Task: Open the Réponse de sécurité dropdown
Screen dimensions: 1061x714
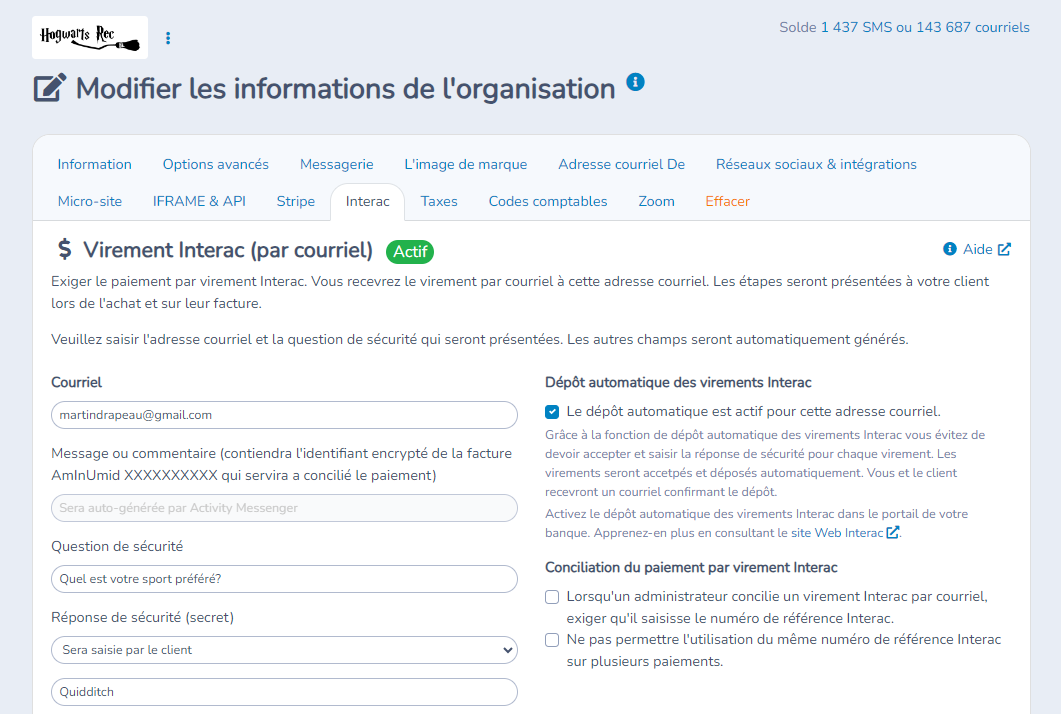Action: [284, 650]
